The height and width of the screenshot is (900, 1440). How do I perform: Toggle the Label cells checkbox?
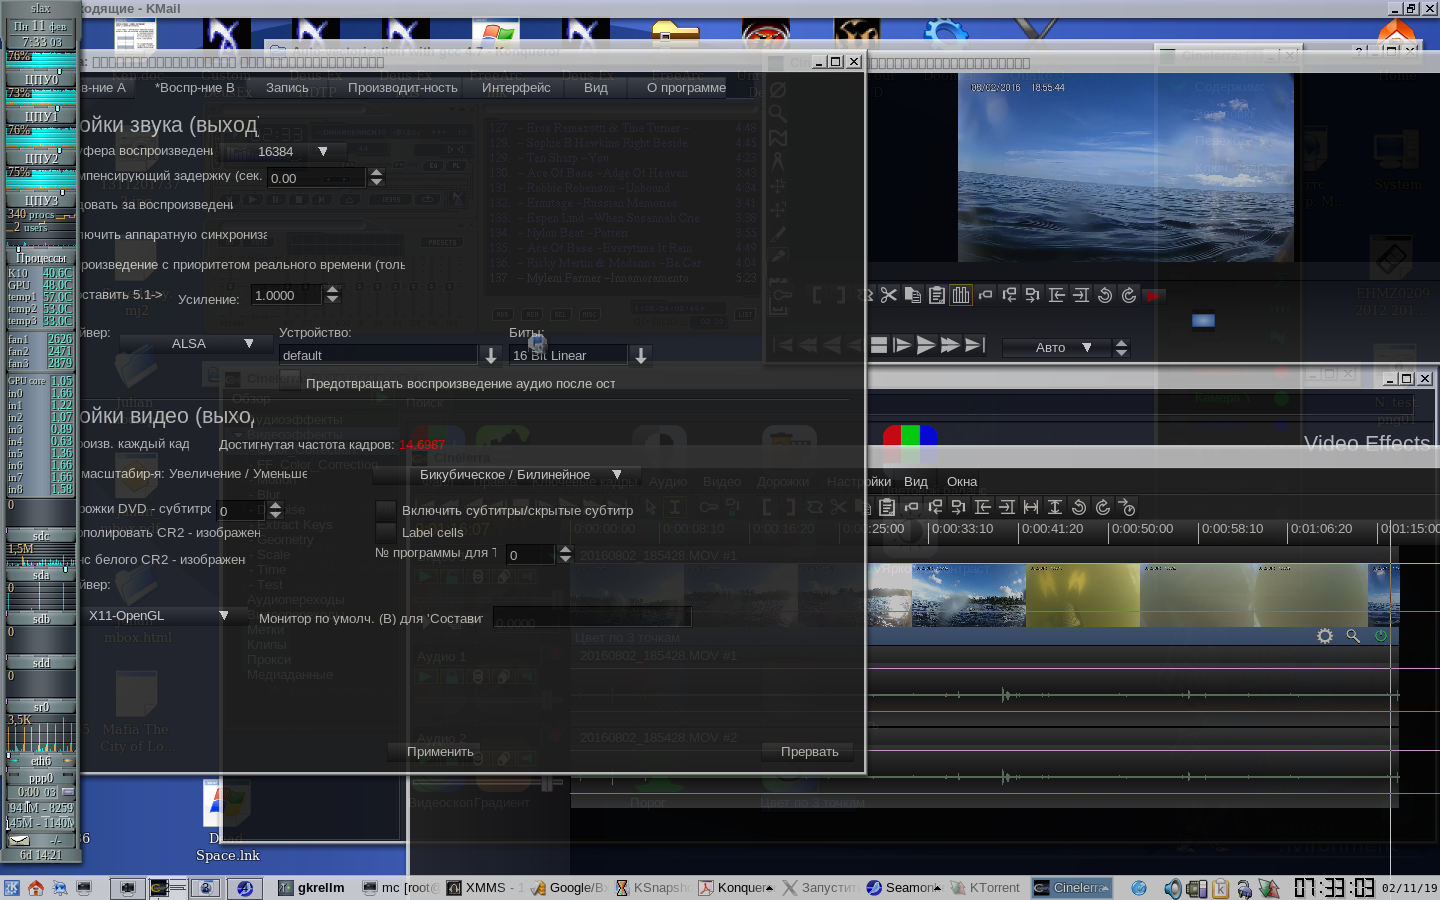(x=386, y=533)
